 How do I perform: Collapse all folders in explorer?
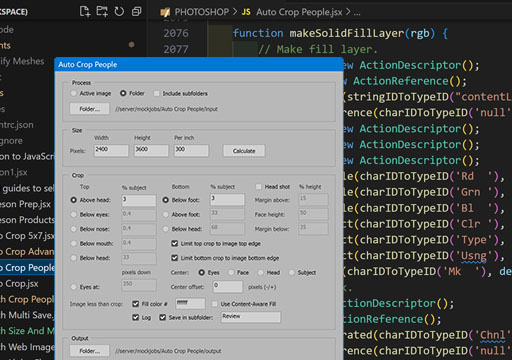coord(136,11)
